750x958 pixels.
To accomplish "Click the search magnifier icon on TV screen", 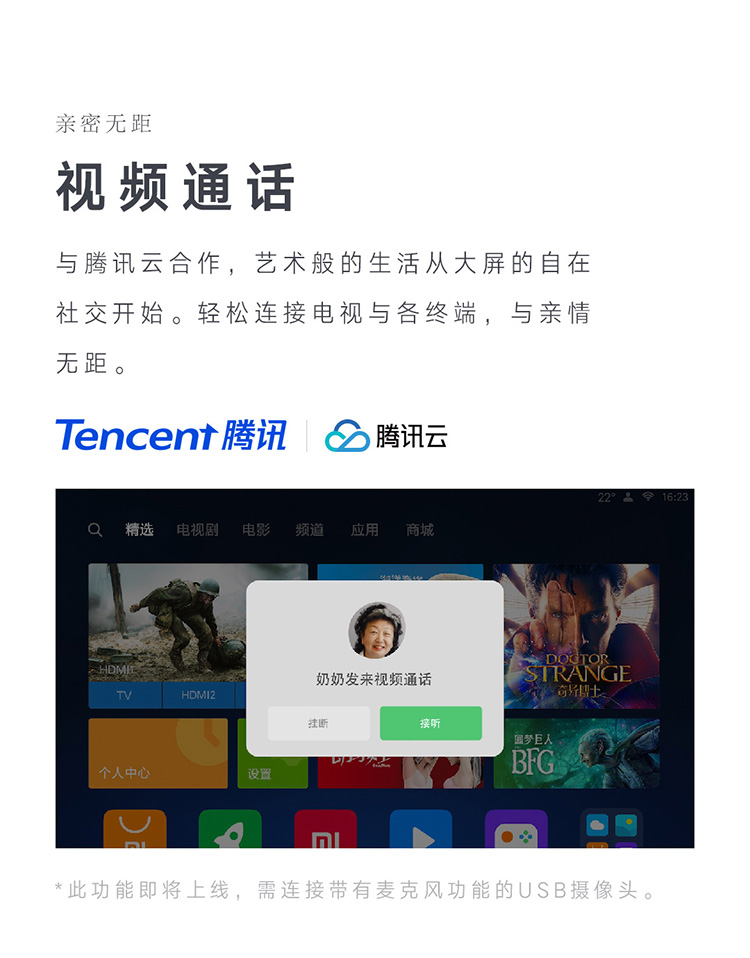I will point(95,530).
